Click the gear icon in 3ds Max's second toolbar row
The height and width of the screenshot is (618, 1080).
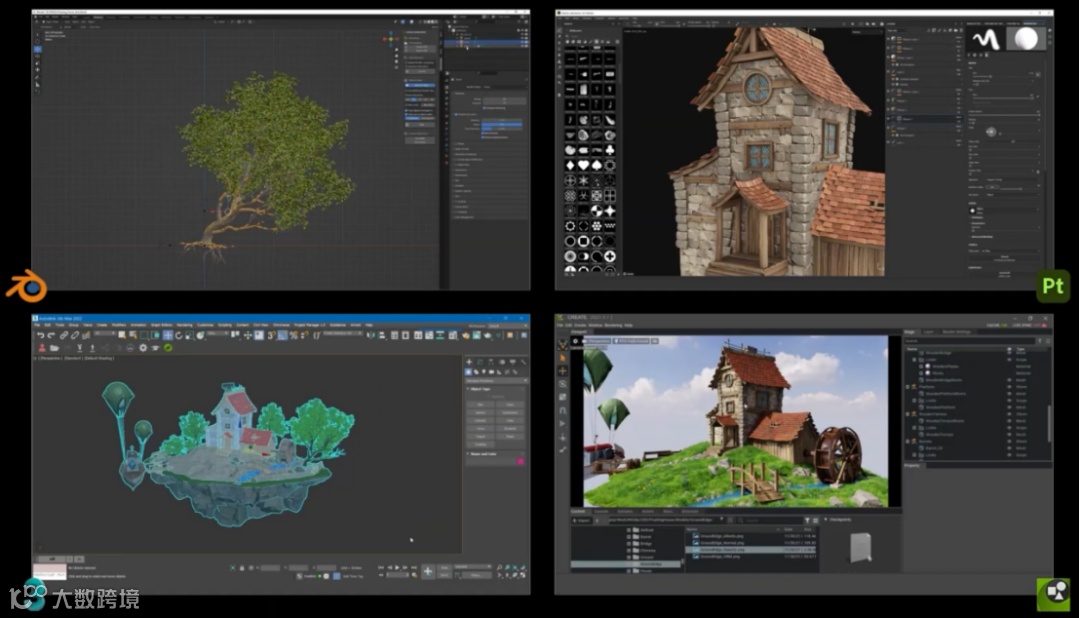tap(143, 348)
